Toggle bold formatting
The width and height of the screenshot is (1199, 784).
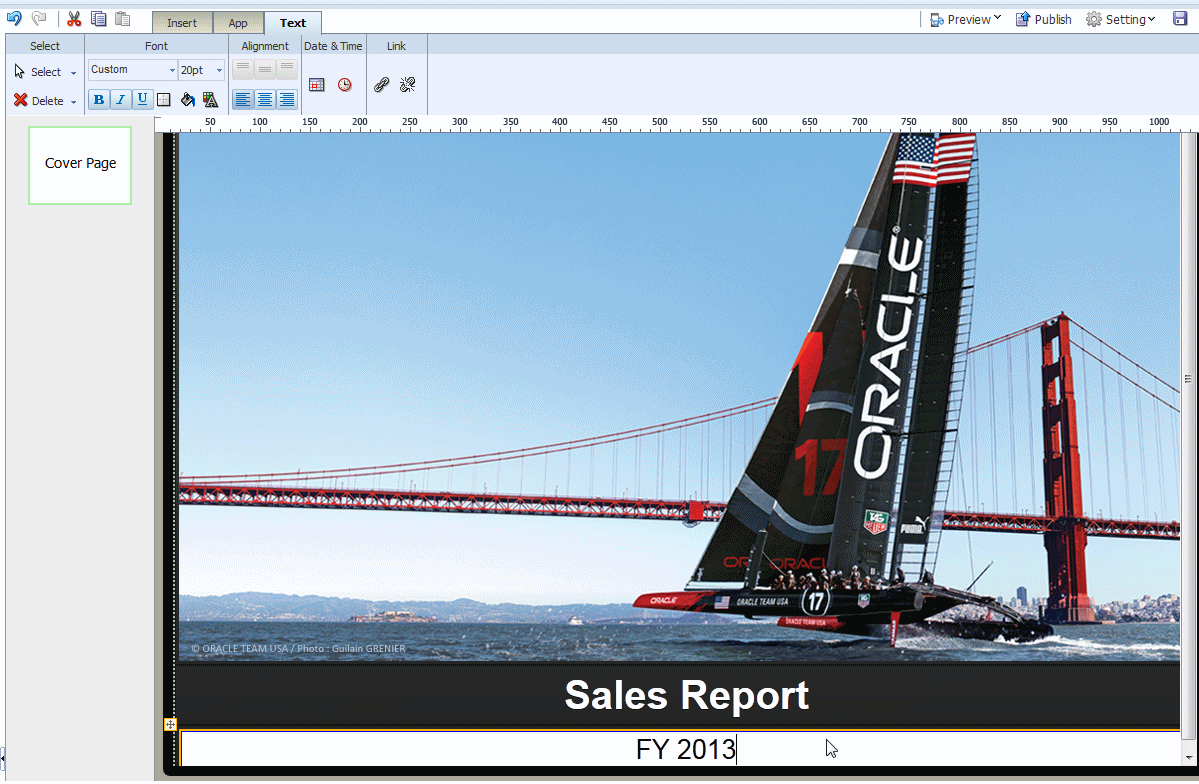[x=99, y=99]
